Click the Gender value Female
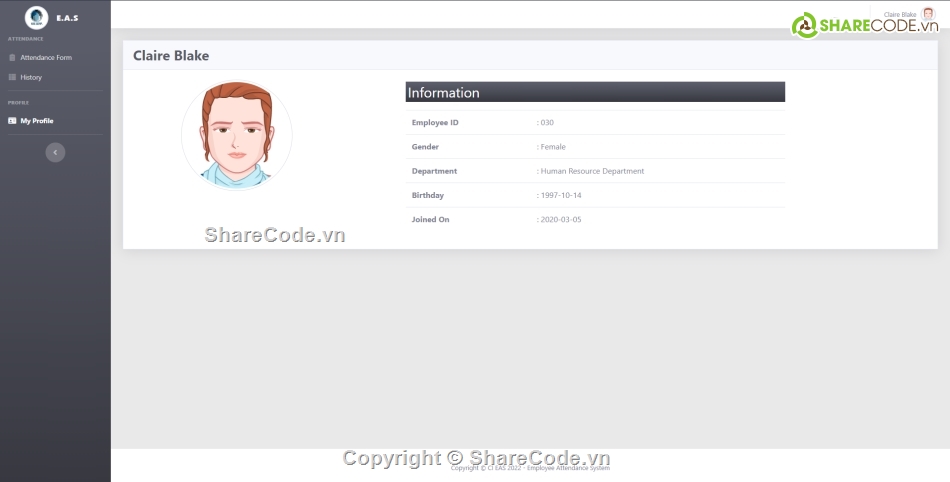The height and width of the screenshot is (482, 950). click(552, 147)
